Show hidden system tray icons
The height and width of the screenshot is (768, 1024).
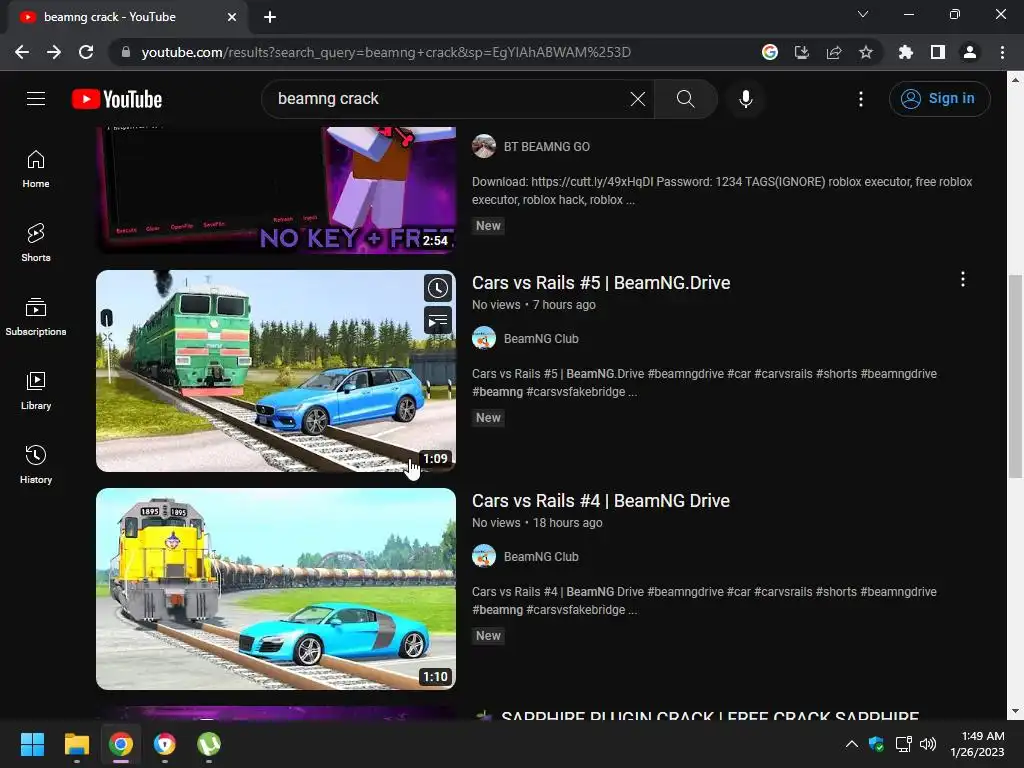852,744
